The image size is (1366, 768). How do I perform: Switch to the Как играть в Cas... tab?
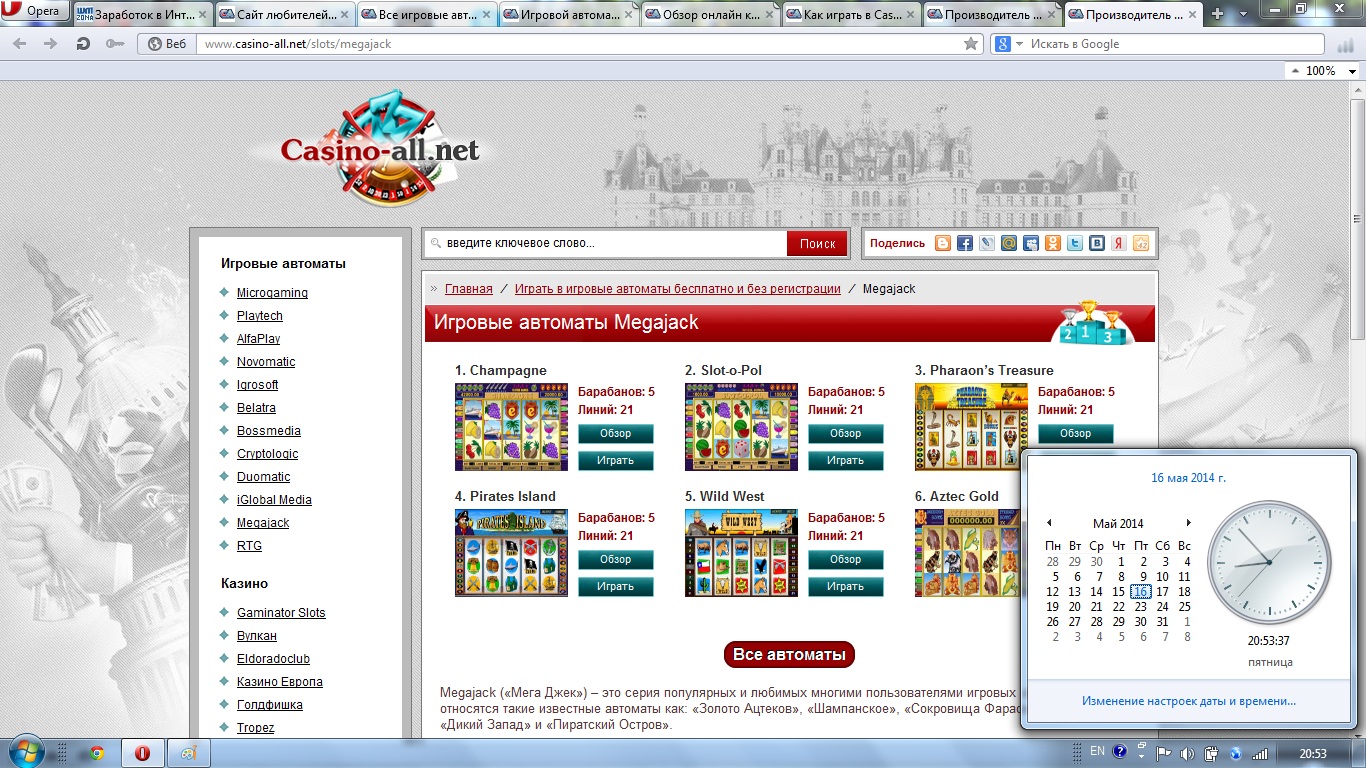(x=853, y=14)
